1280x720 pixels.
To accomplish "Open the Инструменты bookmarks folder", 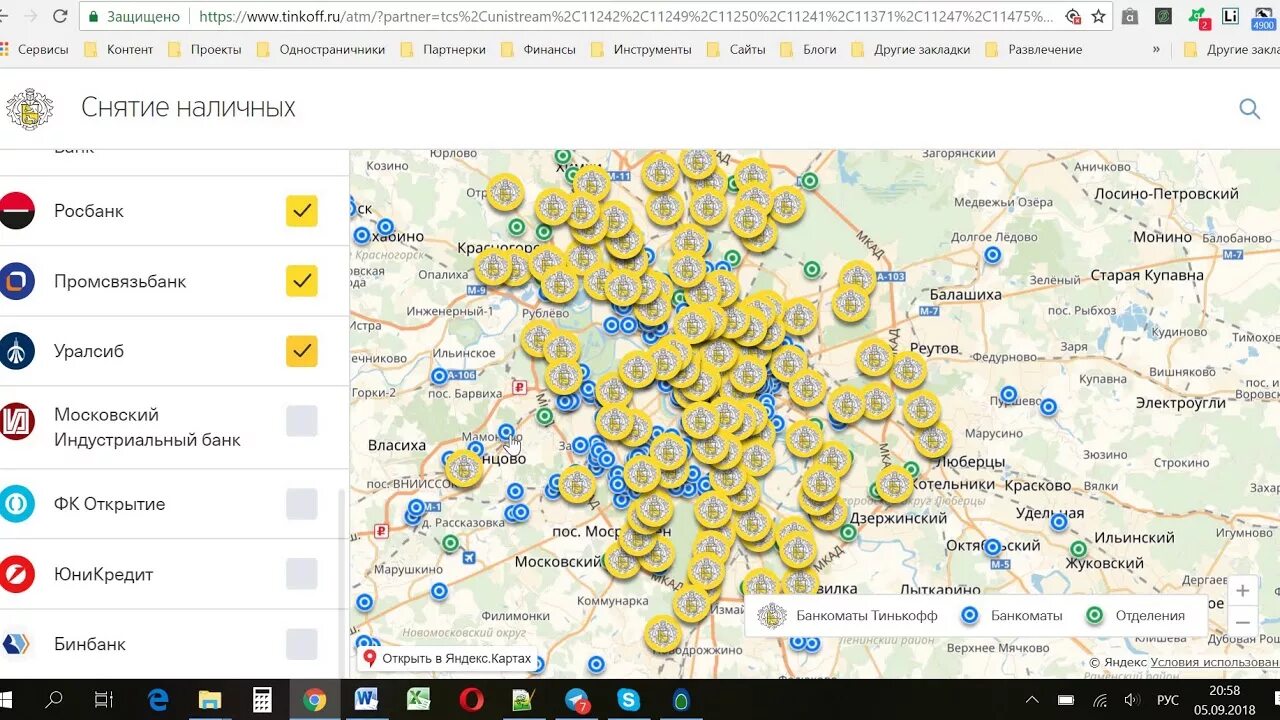I will 641,49.
